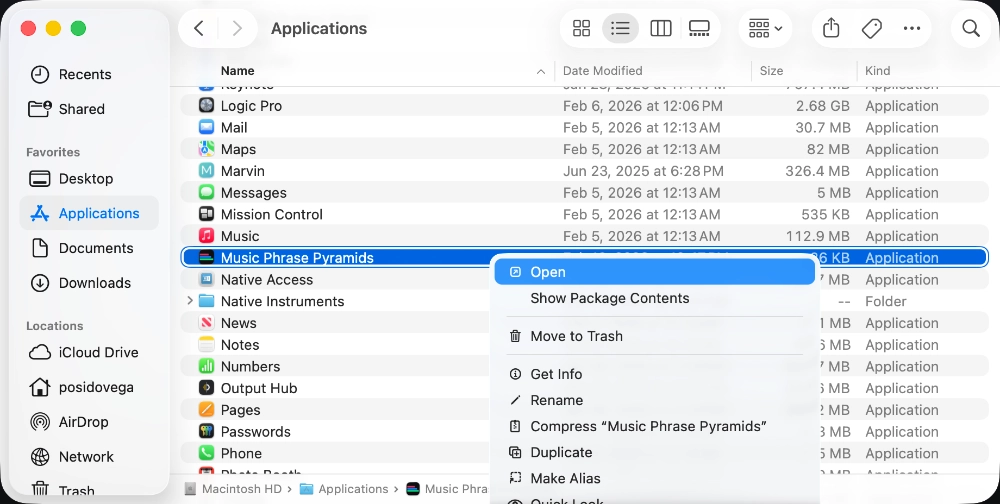The width and height of the screenshot is (1000, 504).
Task: Choose Get Info from context menu
Action: point(654,374)
